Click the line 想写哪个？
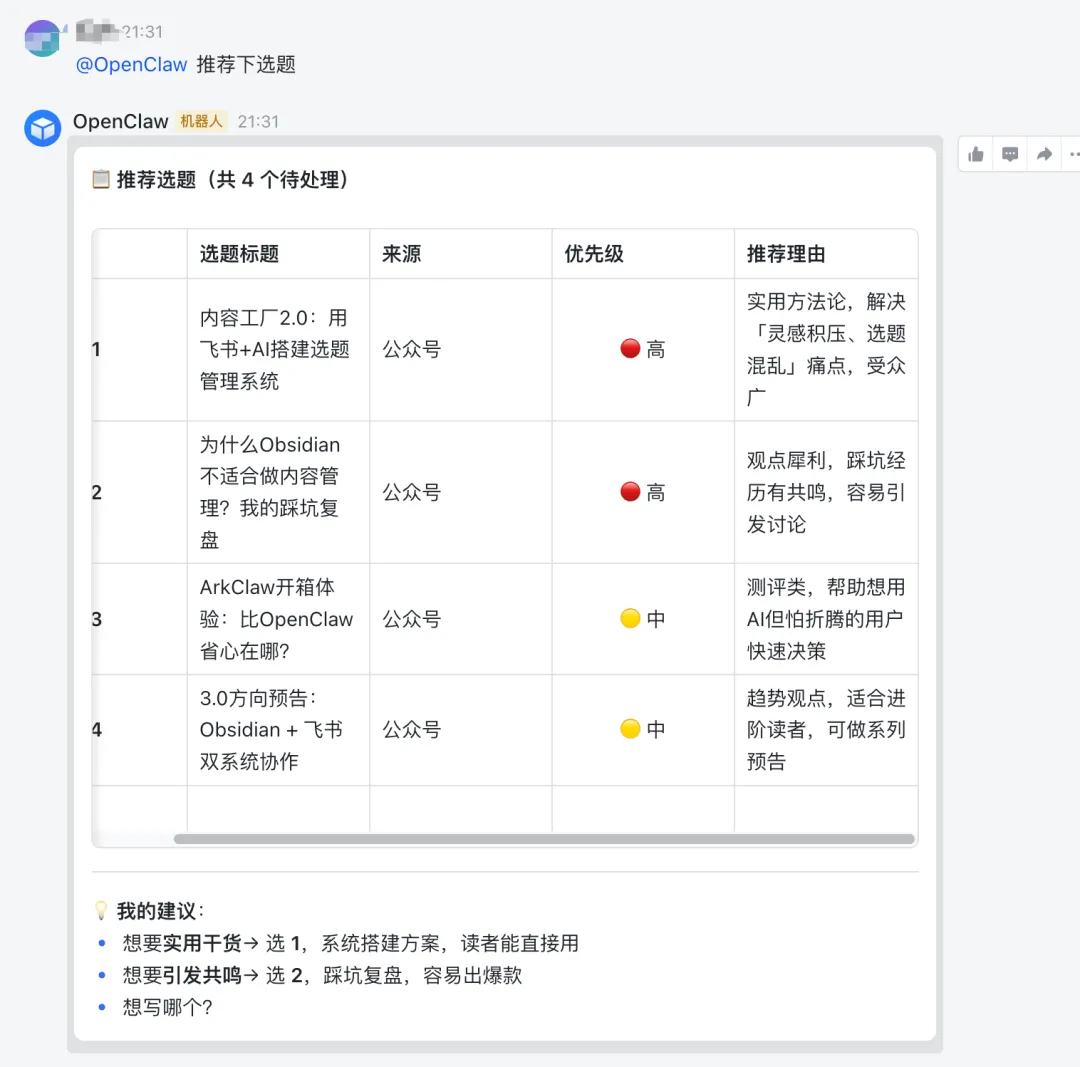This screenshot has width=1080, height=1067. point(167,1008)
